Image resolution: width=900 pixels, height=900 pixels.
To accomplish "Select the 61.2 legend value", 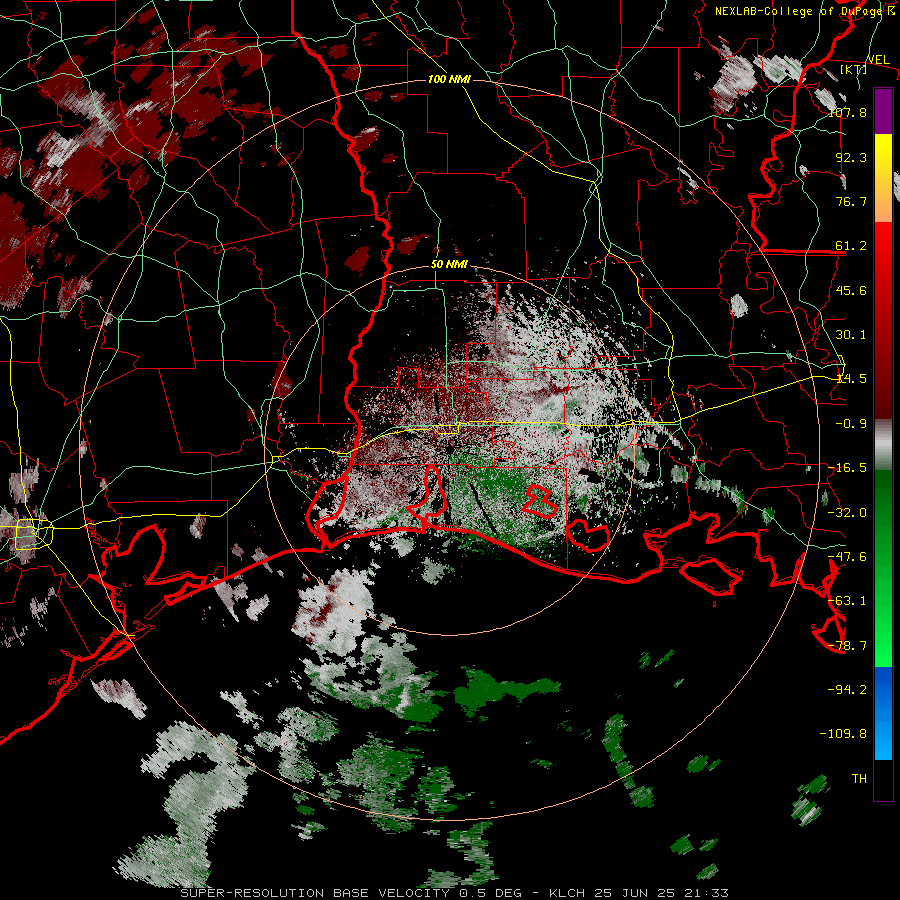I will click(851, 246).
